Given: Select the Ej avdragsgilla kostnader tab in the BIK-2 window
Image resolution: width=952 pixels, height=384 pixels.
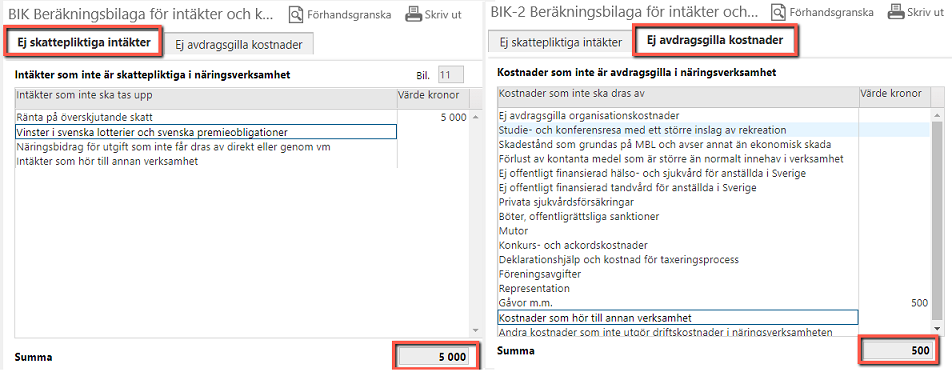Looking at the screenshot, I should [715, 41].
